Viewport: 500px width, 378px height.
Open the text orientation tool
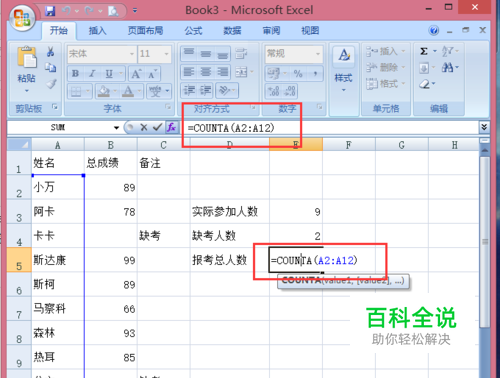227,90
